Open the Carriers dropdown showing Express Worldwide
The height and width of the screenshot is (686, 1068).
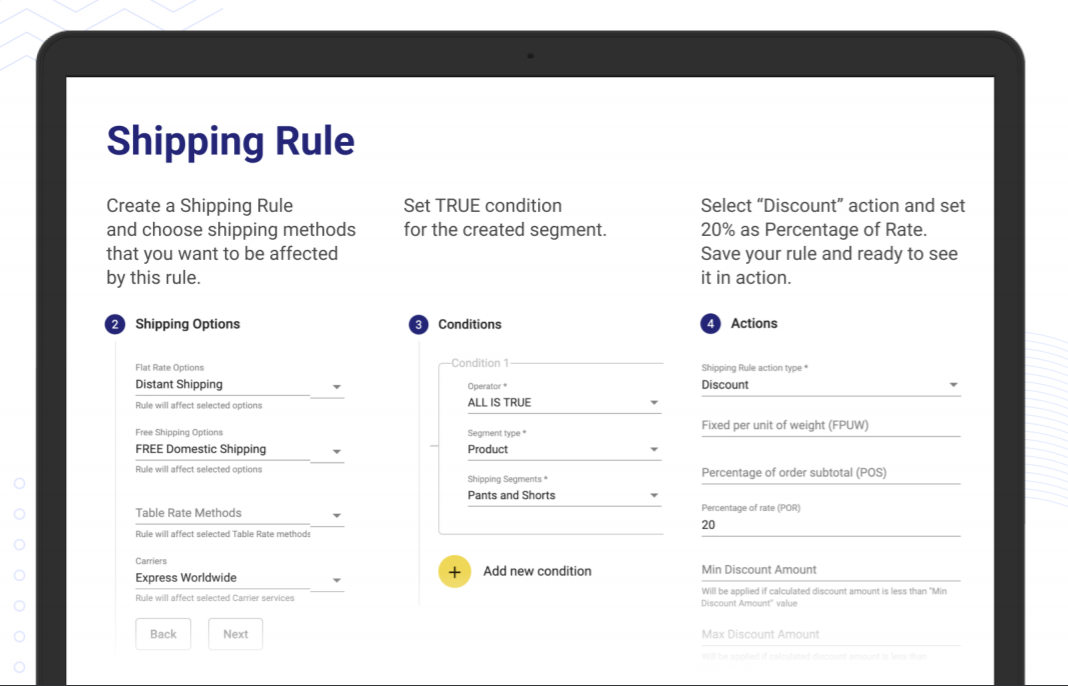click(x=338, y=578)
